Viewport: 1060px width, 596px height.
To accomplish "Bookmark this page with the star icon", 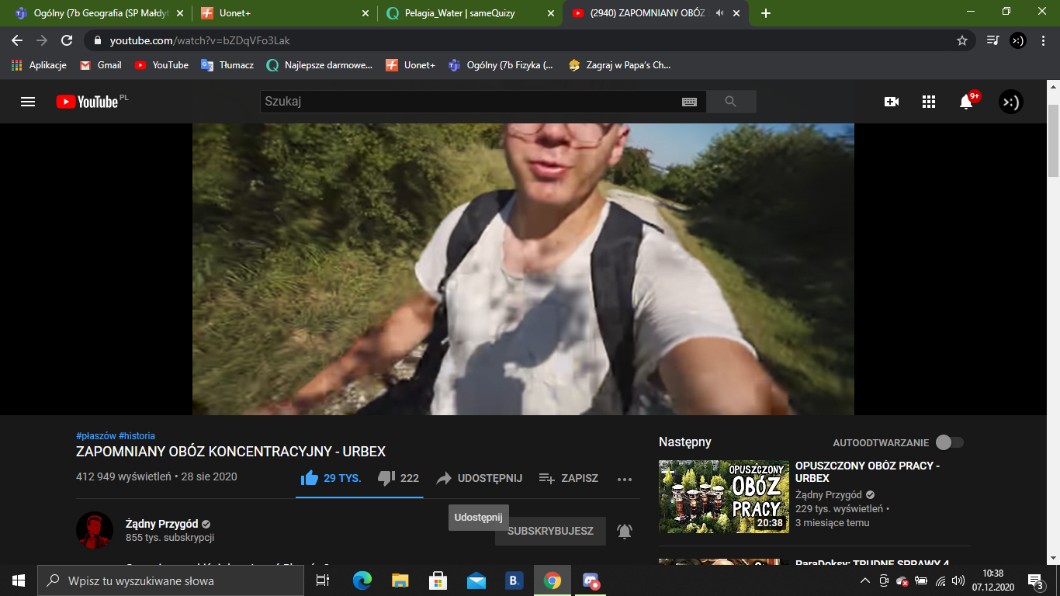I will pyautogui.click(x=962, y=40).
